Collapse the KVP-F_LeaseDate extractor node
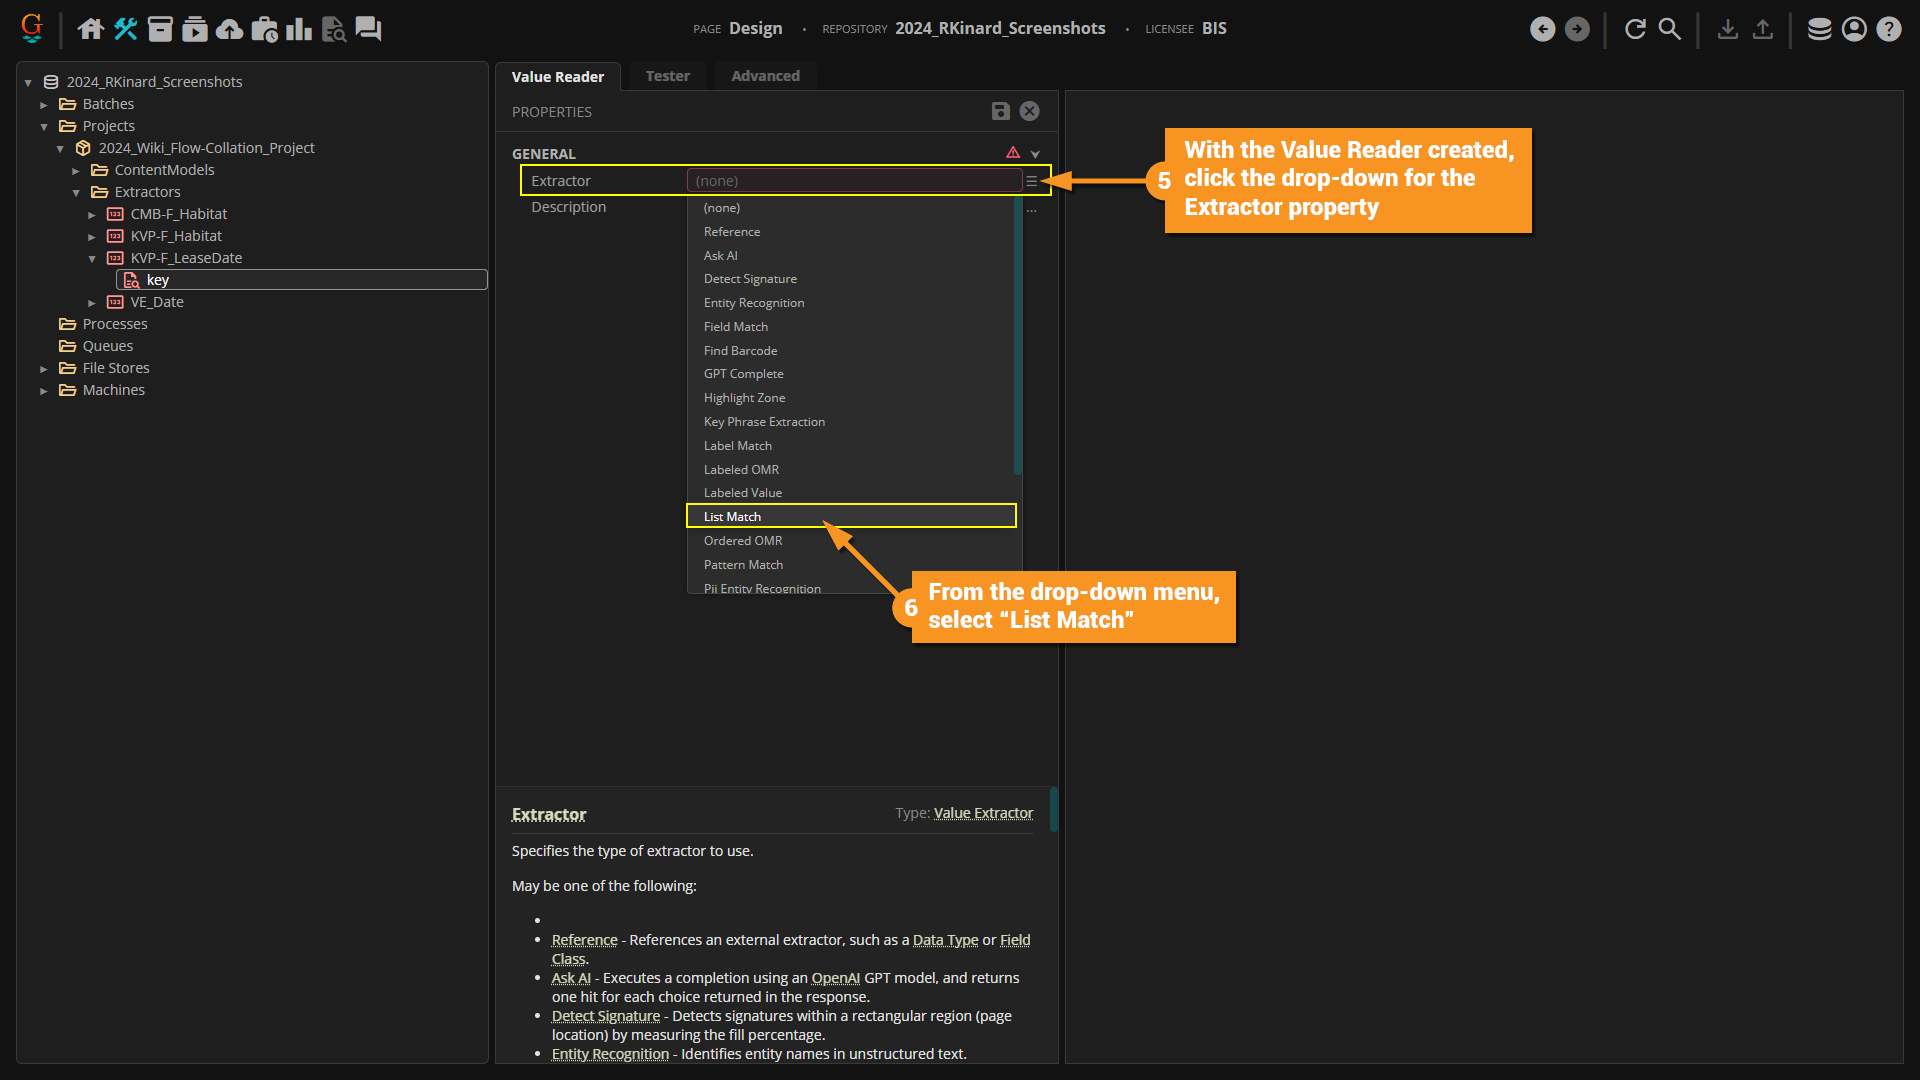1920x1080 pixels. 92,258
